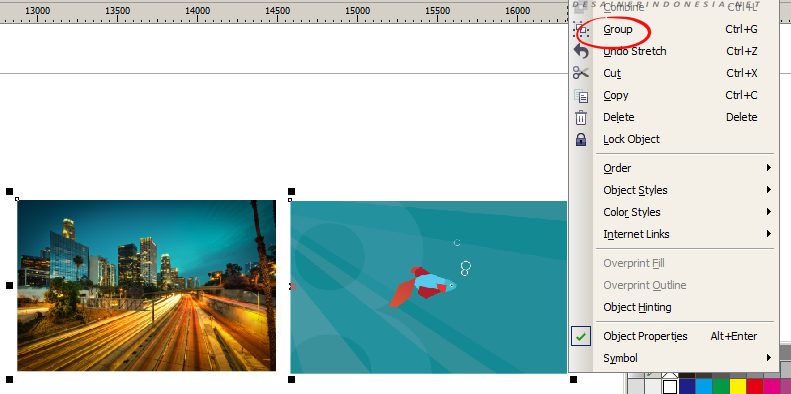This screenshot has height=394, width=791.
Task: Click the red X center marker of selection
Action: point(292,287)
